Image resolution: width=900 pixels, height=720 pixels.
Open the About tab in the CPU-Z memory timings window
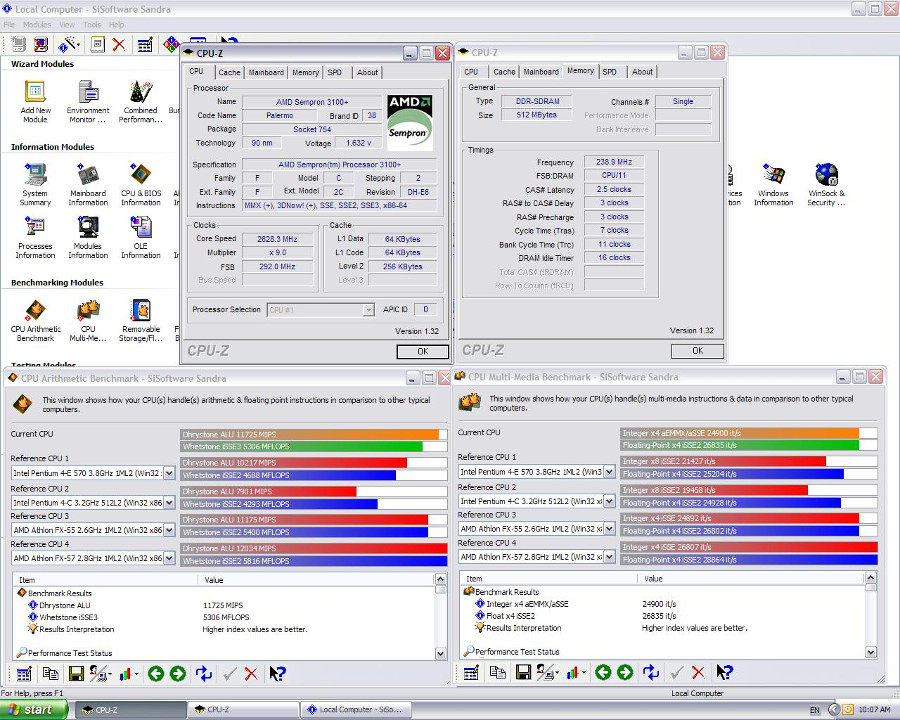[642, 72]
